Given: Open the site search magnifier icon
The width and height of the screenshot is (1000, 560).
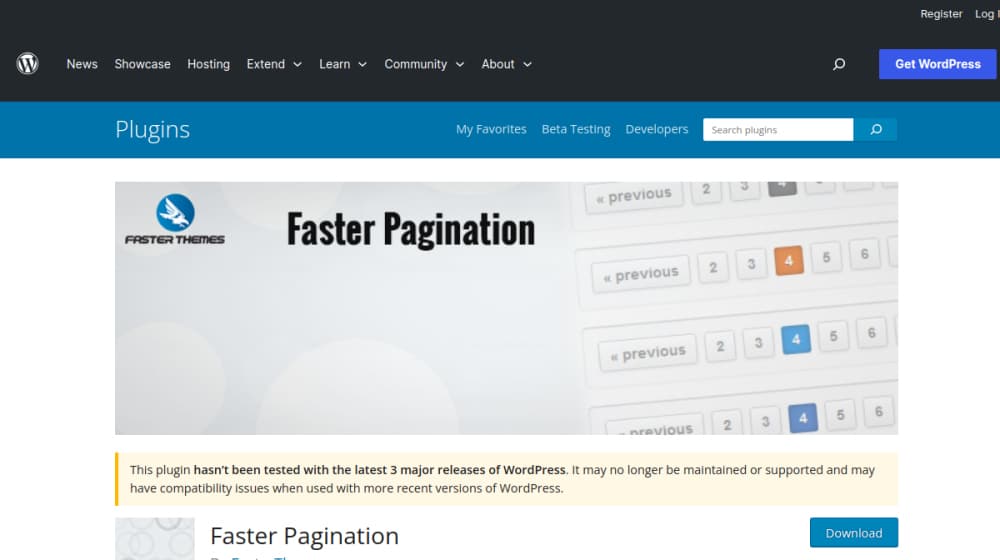Looking at the screenshot, I should pos(839,64).
